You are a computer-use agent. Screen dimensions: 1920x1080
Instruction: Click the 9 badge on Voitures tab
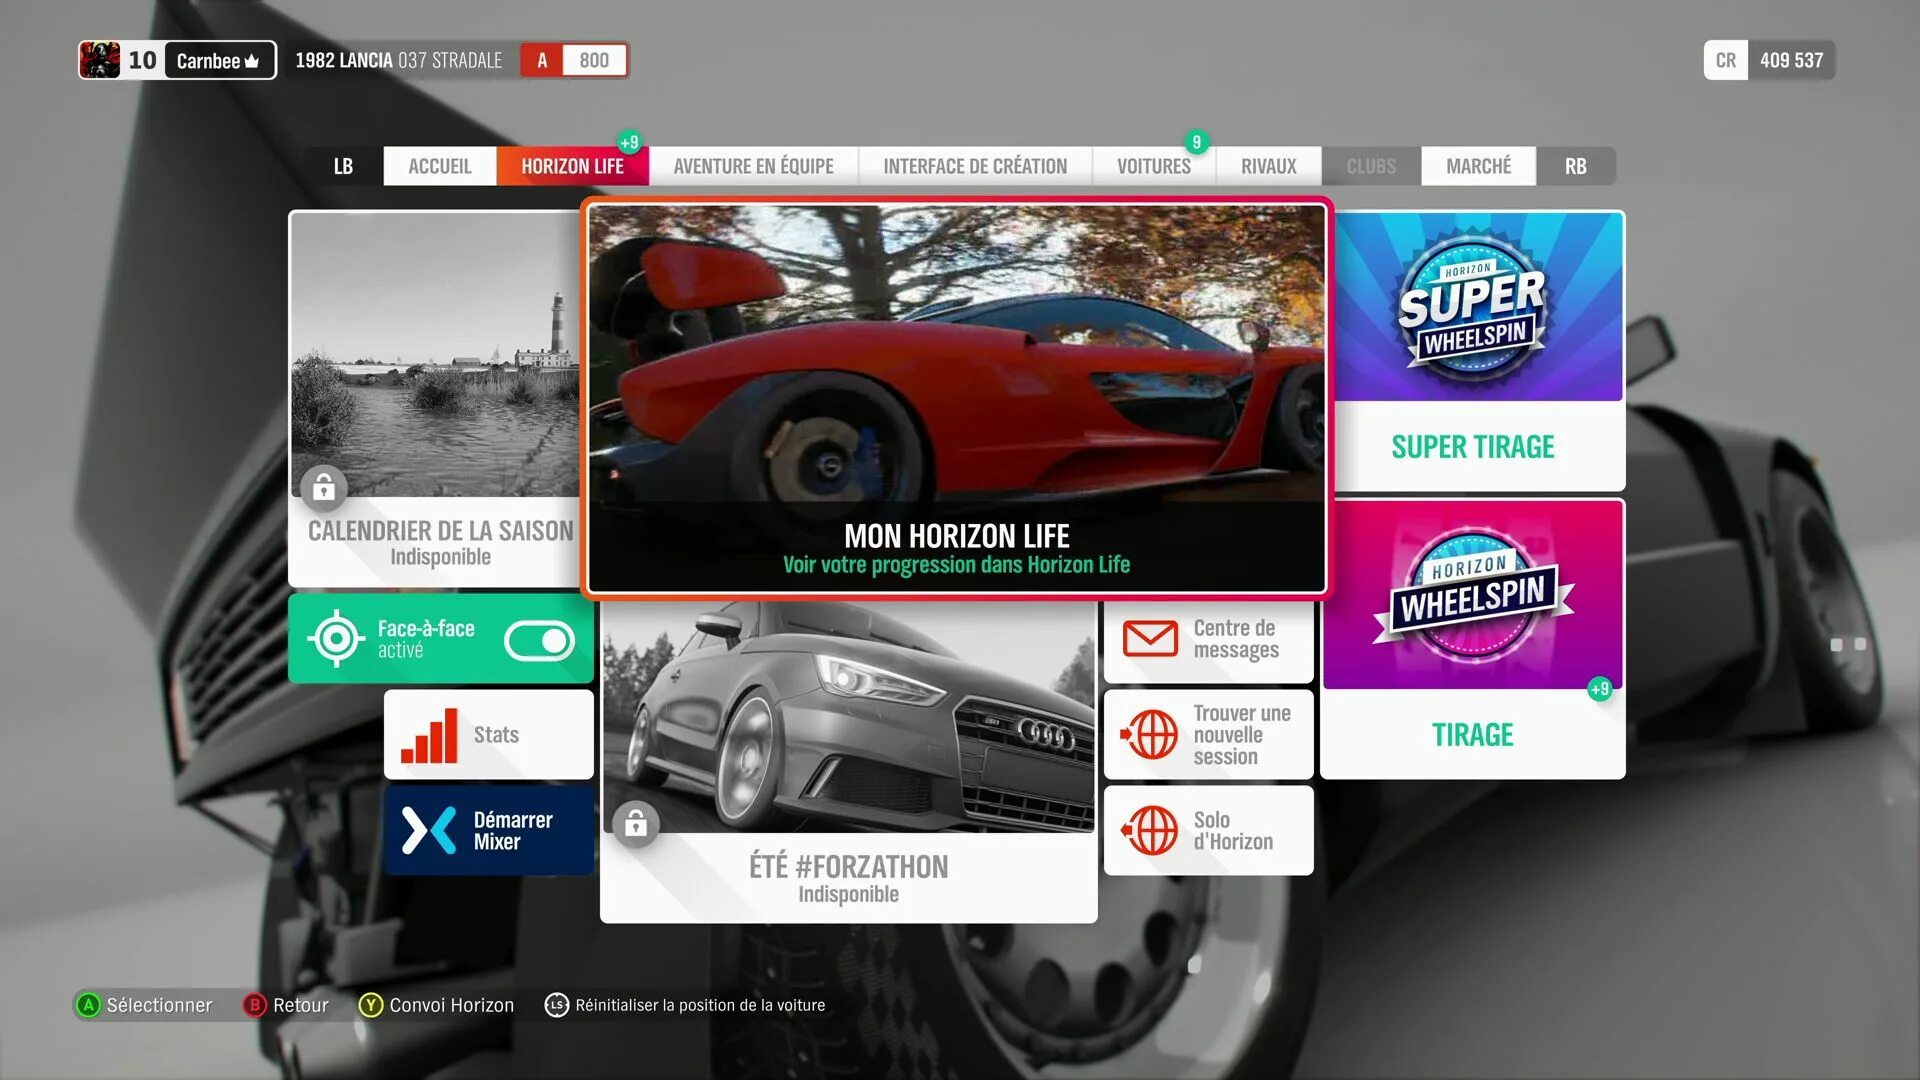1196,142
